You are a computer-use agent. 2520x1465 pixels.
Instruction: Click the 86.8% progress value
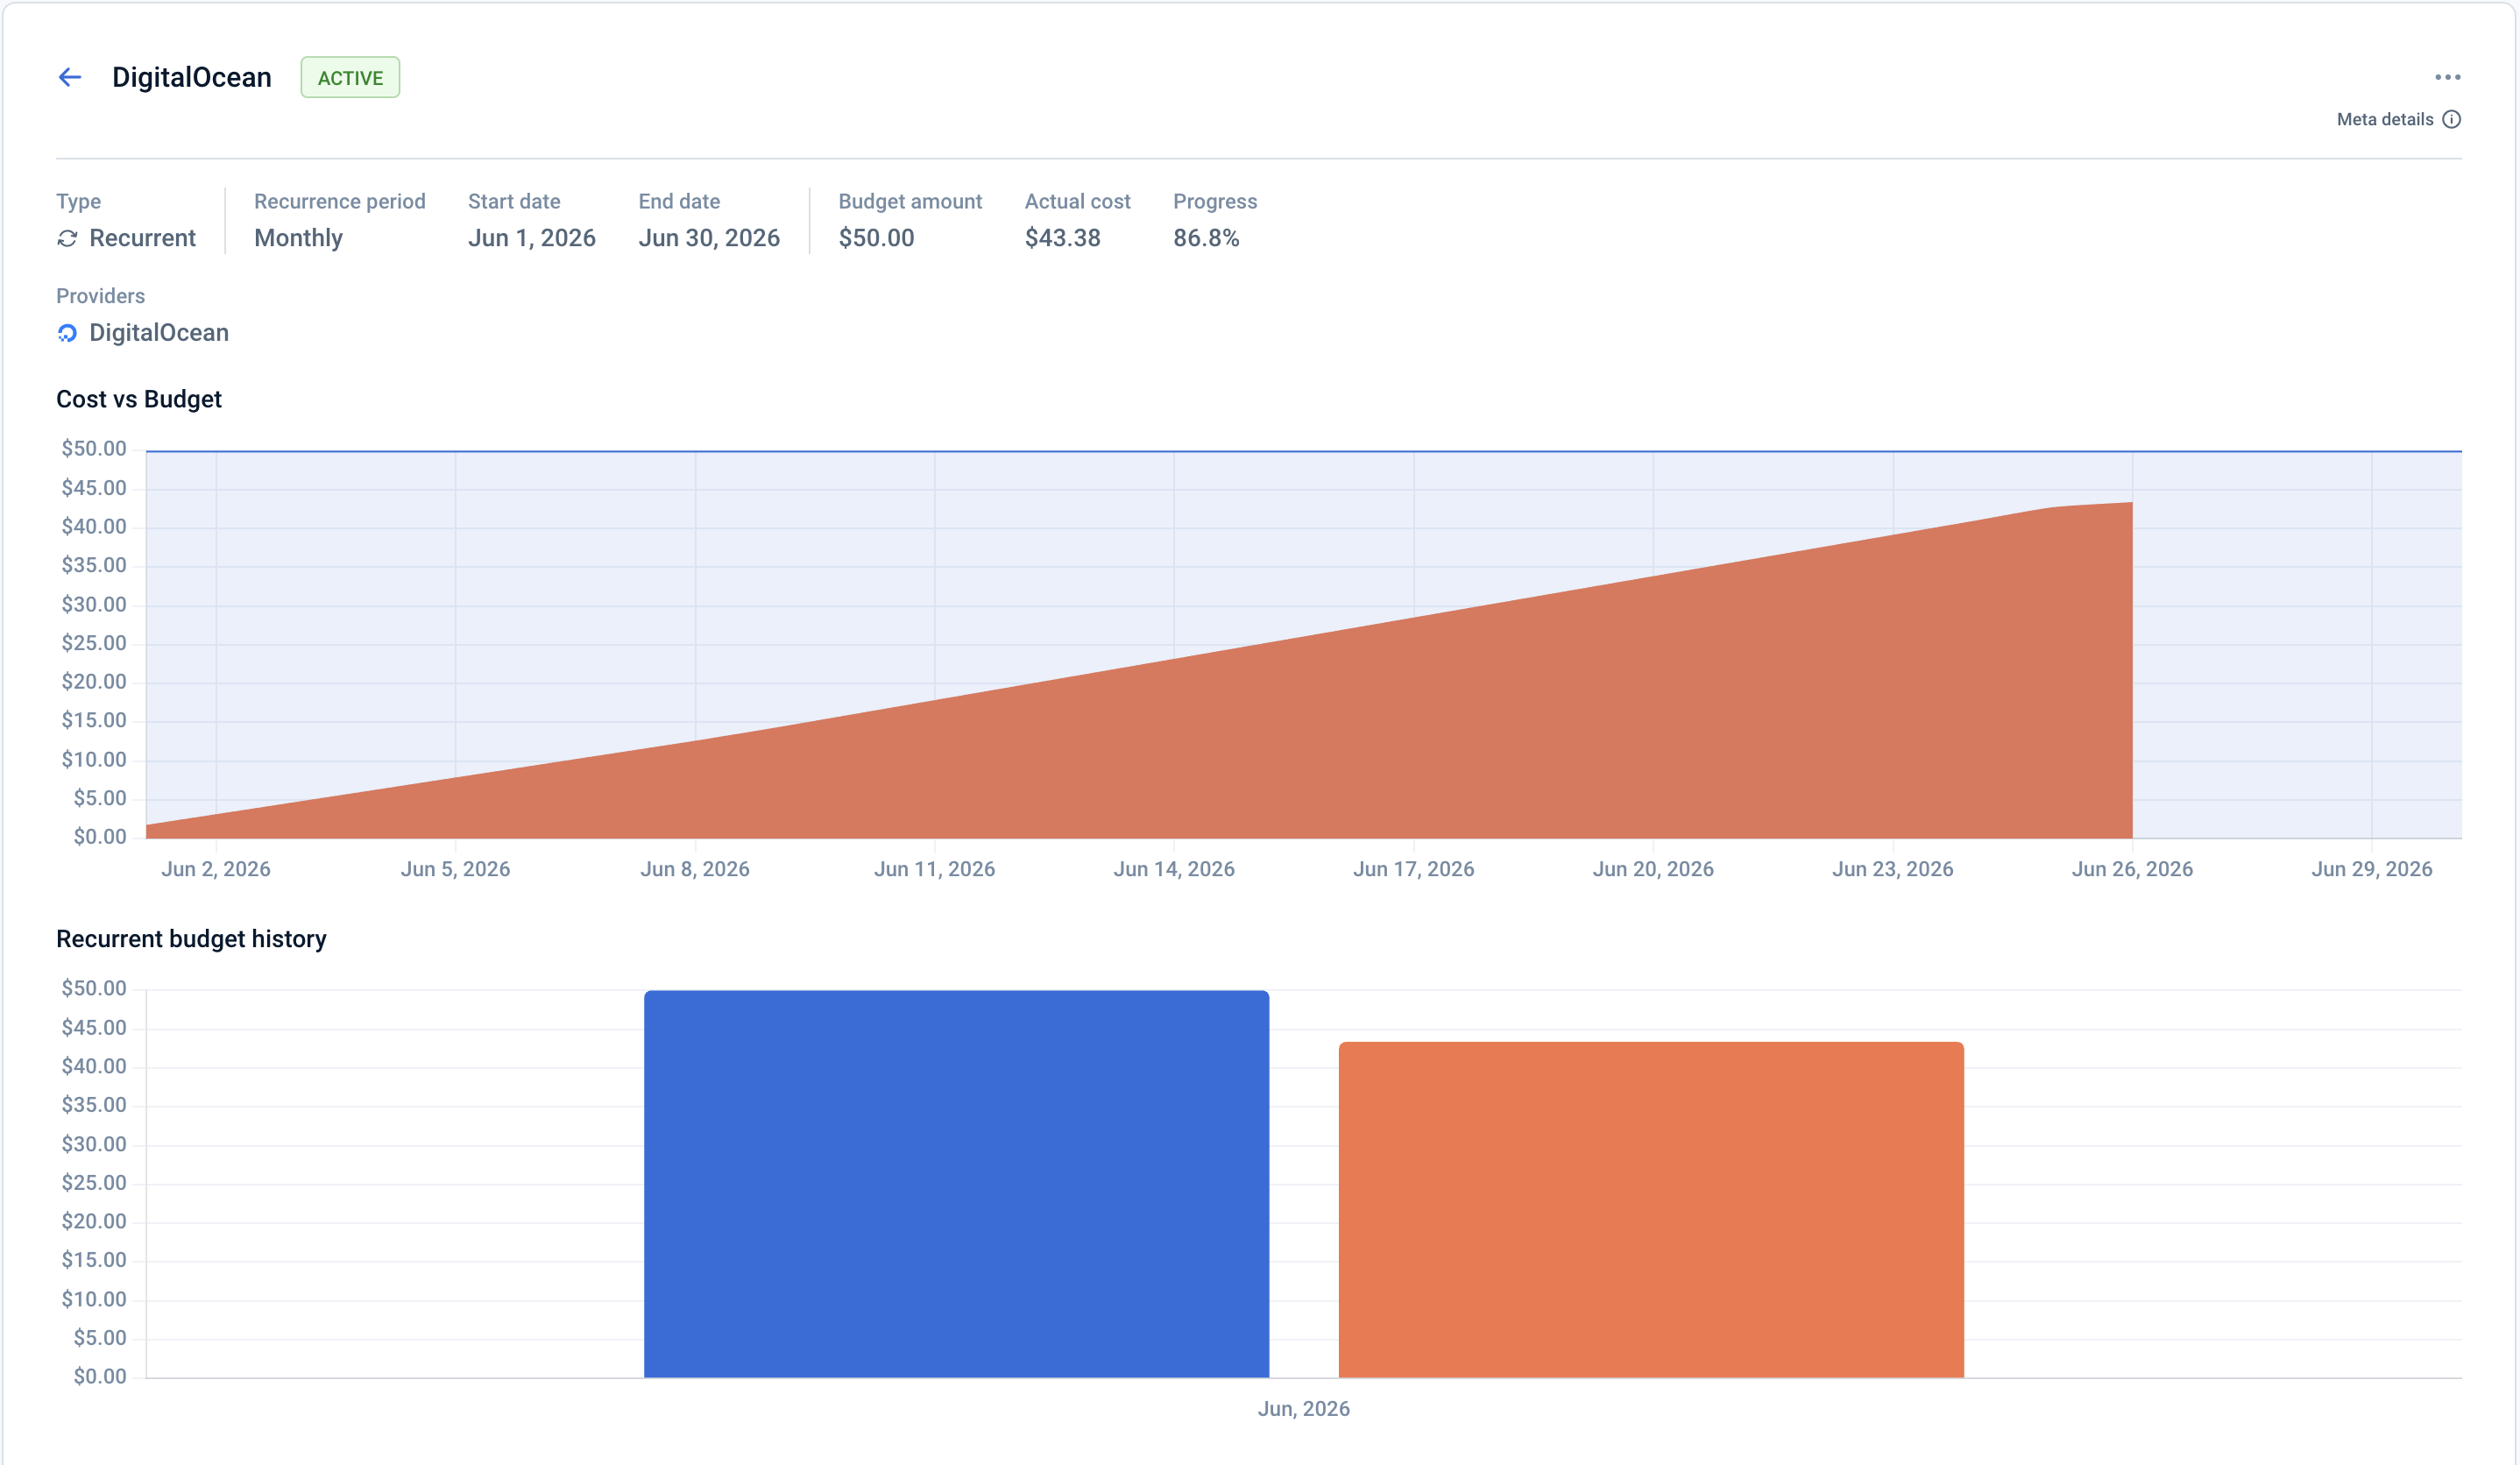coord(1206,238)
